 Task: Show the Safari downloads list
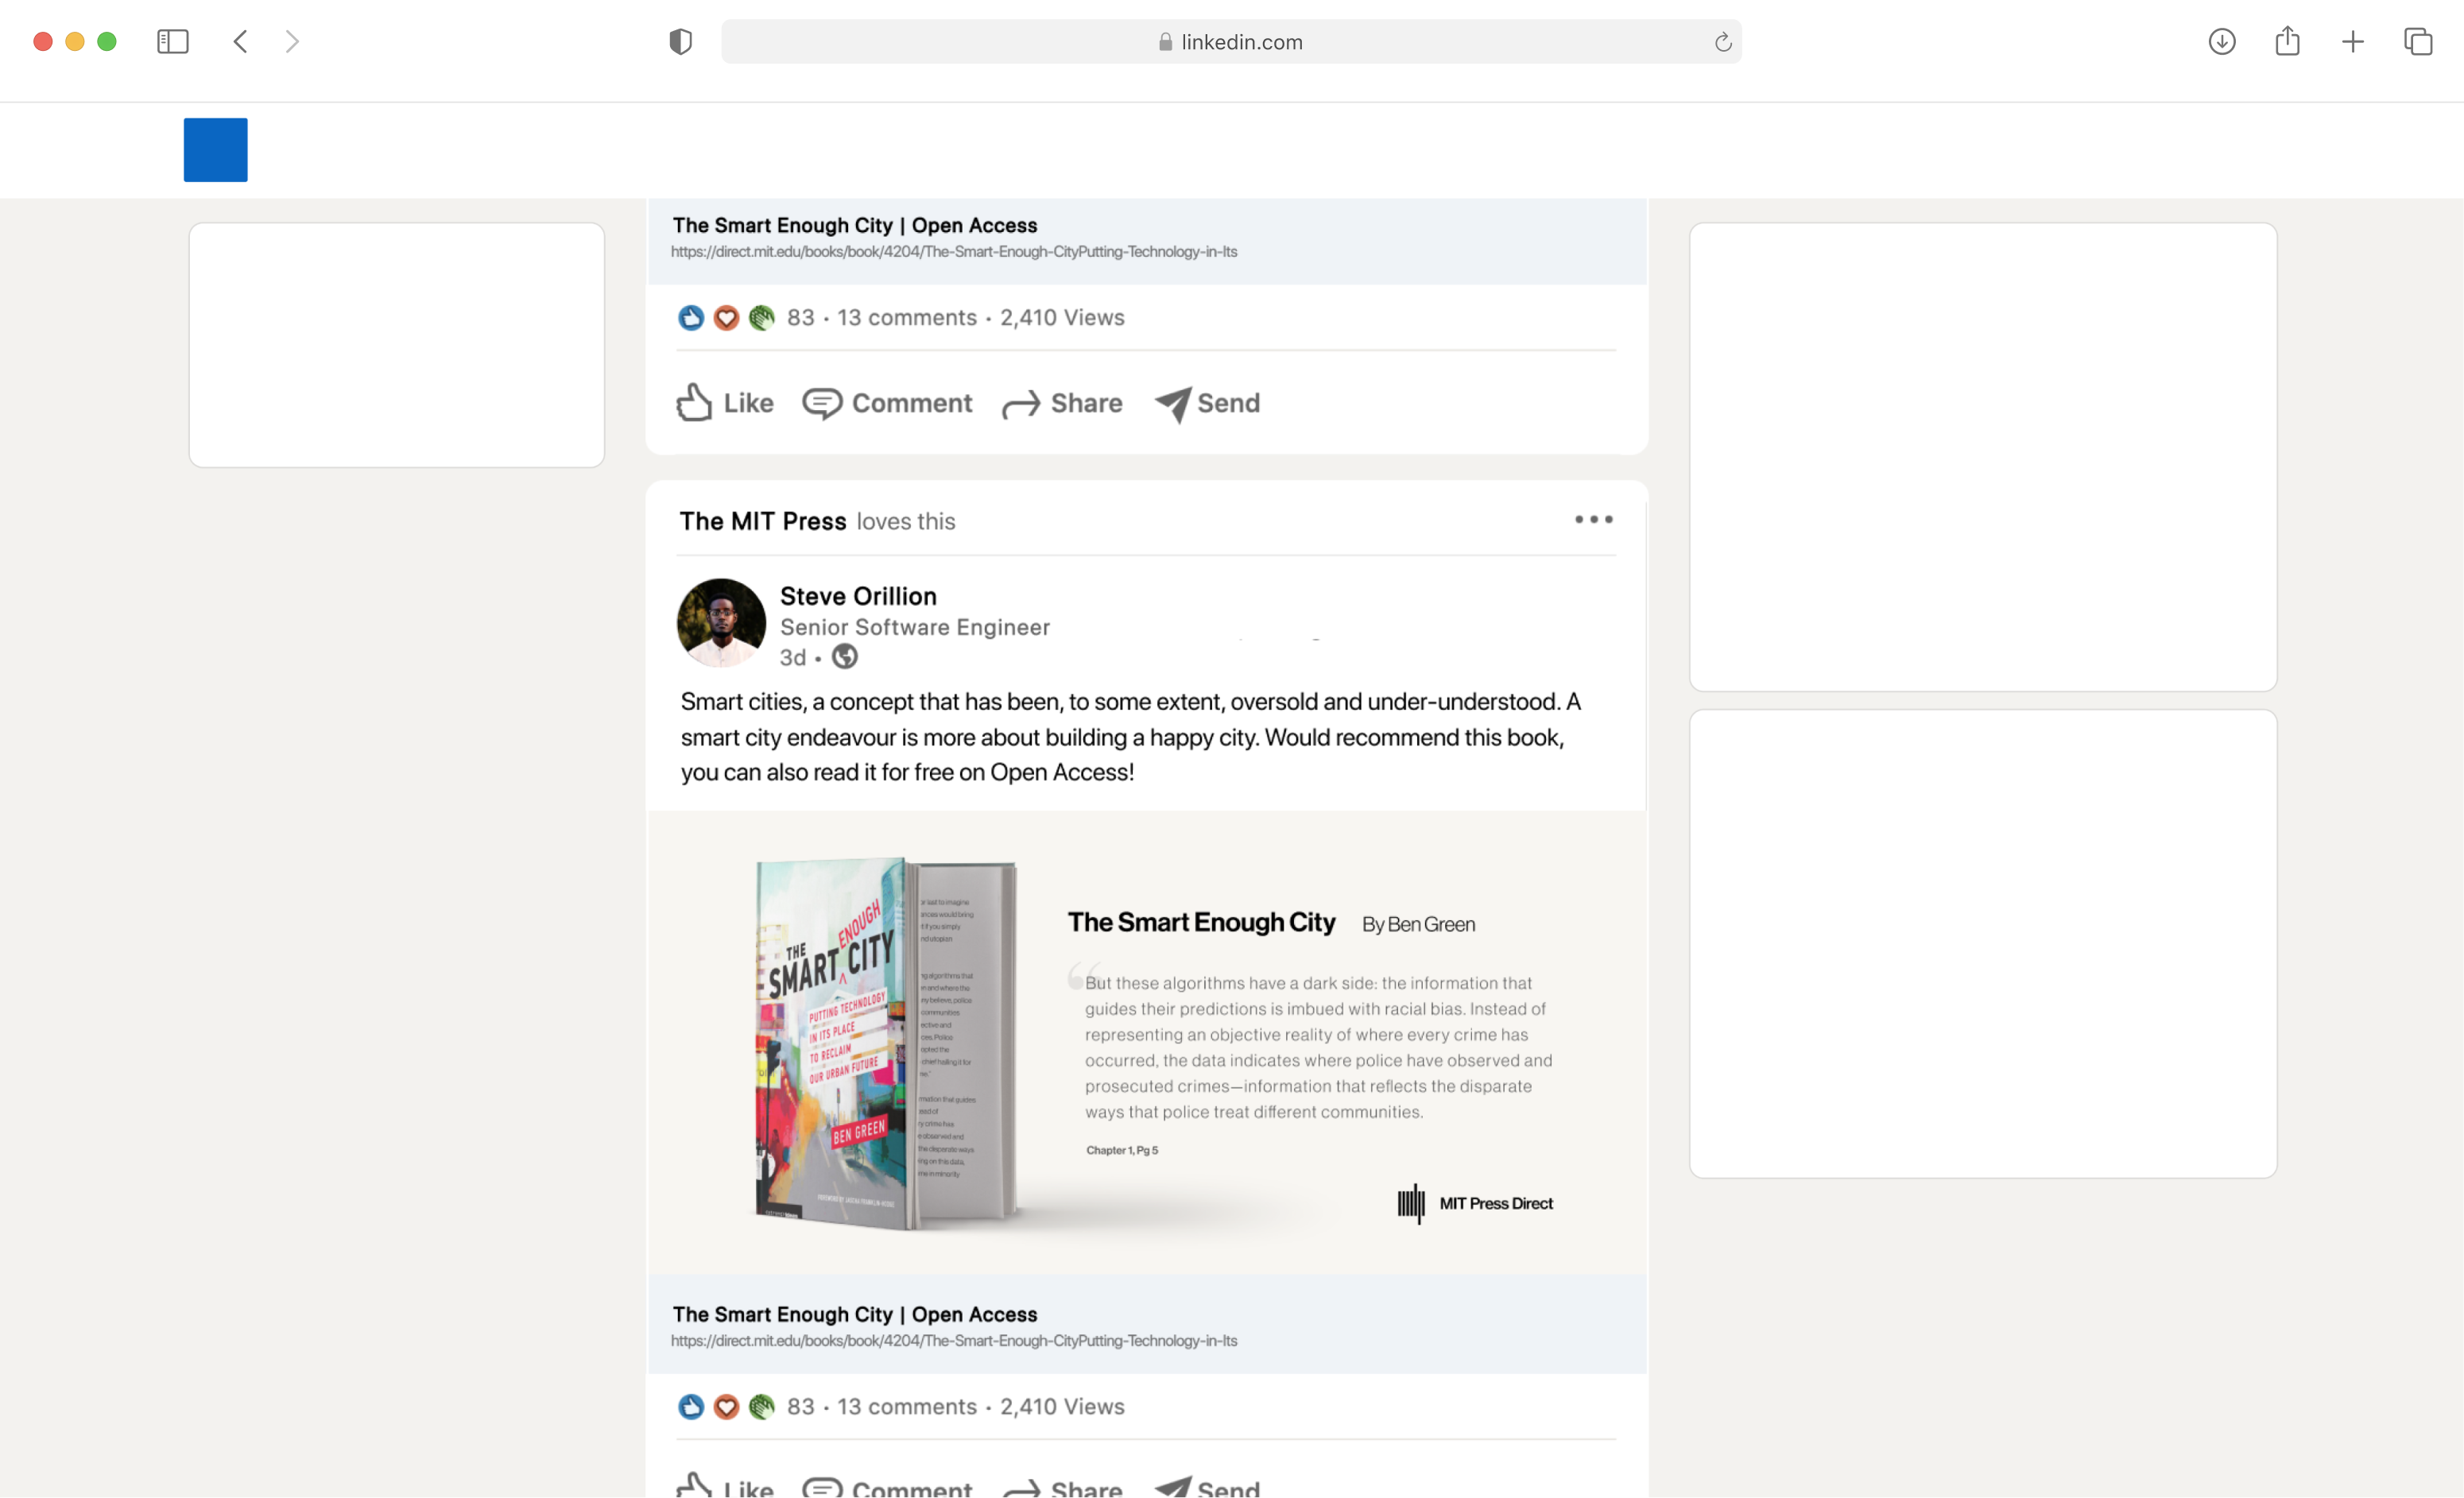2221,41
